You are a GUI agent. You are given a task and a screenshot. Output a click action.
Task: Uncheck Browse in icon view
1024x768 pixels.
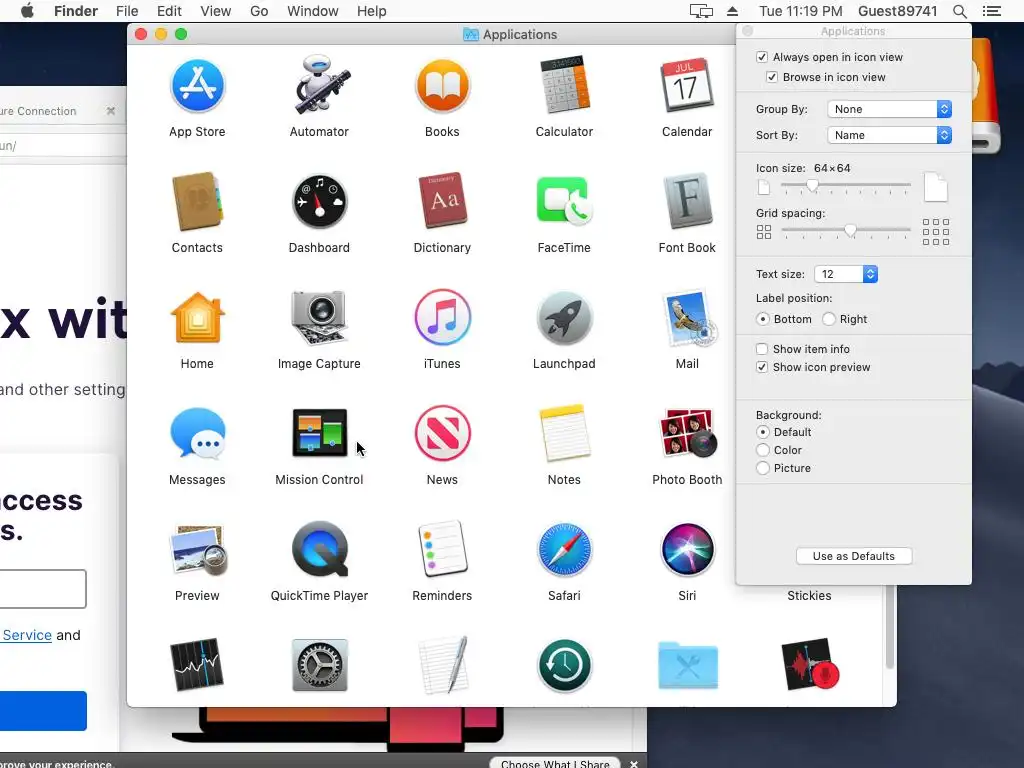pos(771,77)
